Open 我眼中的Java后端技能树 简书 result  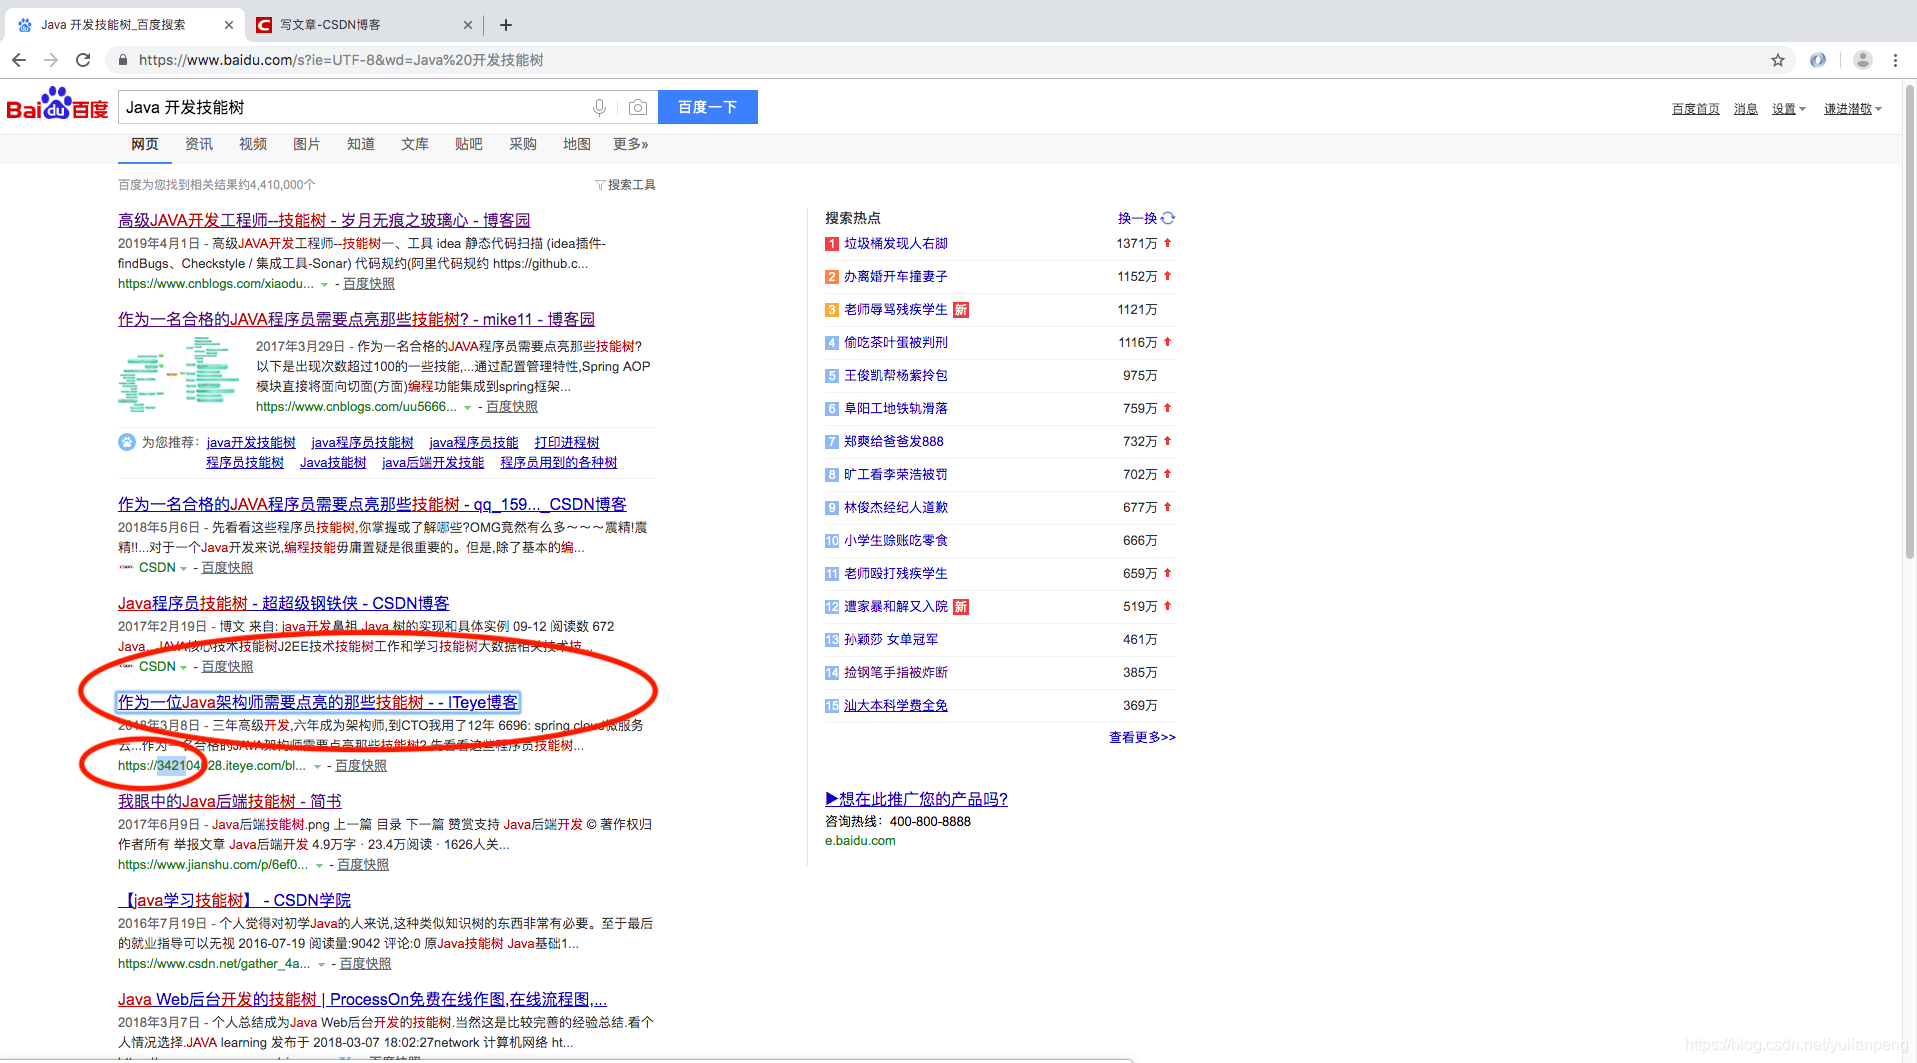pyautogui.click(x=230, y=801)
